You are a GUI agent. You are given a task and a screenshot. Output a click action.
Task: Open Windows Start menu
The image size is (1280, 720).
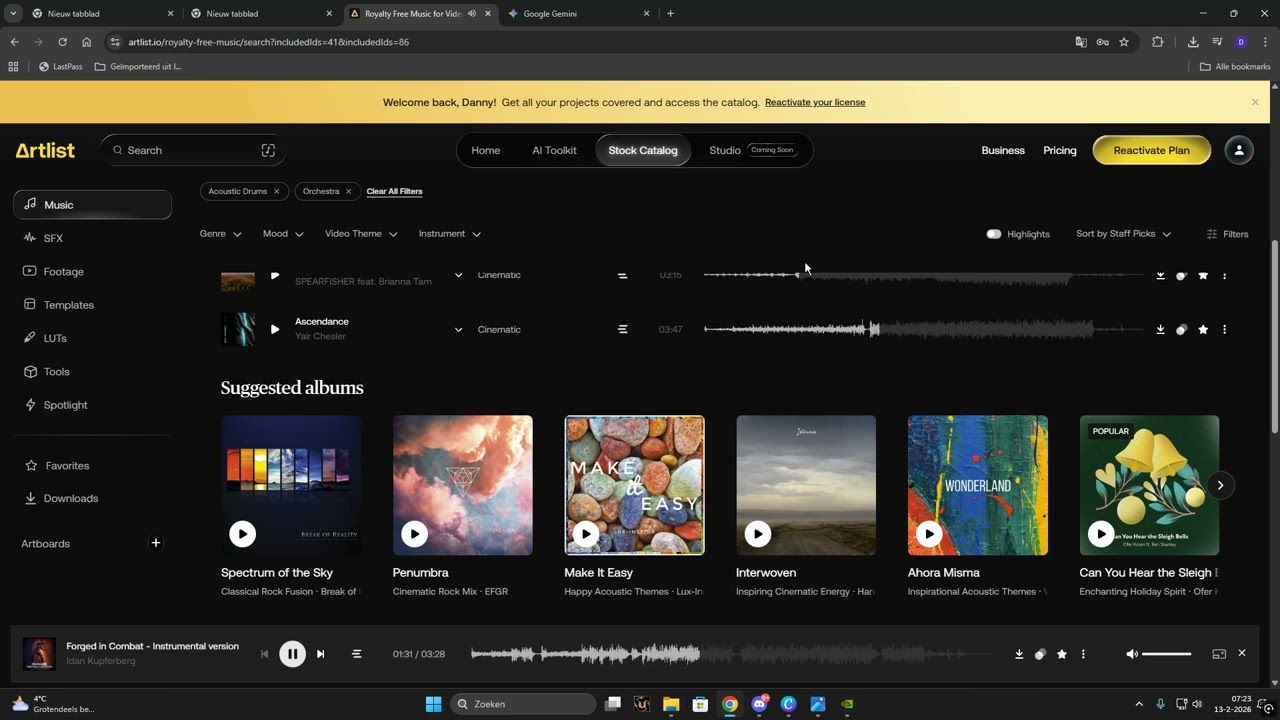pos(433,704)
